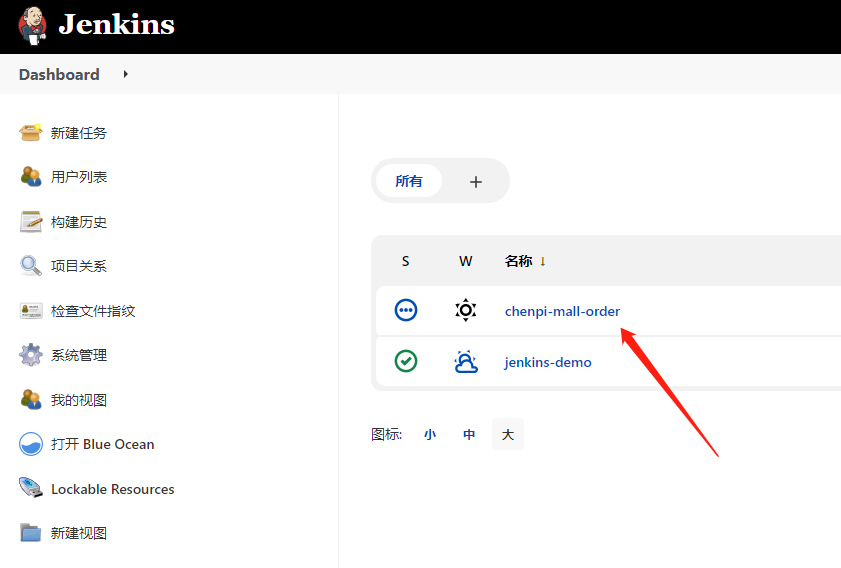
Task: Open the 用户列表 link
Action: click(79, 177)
